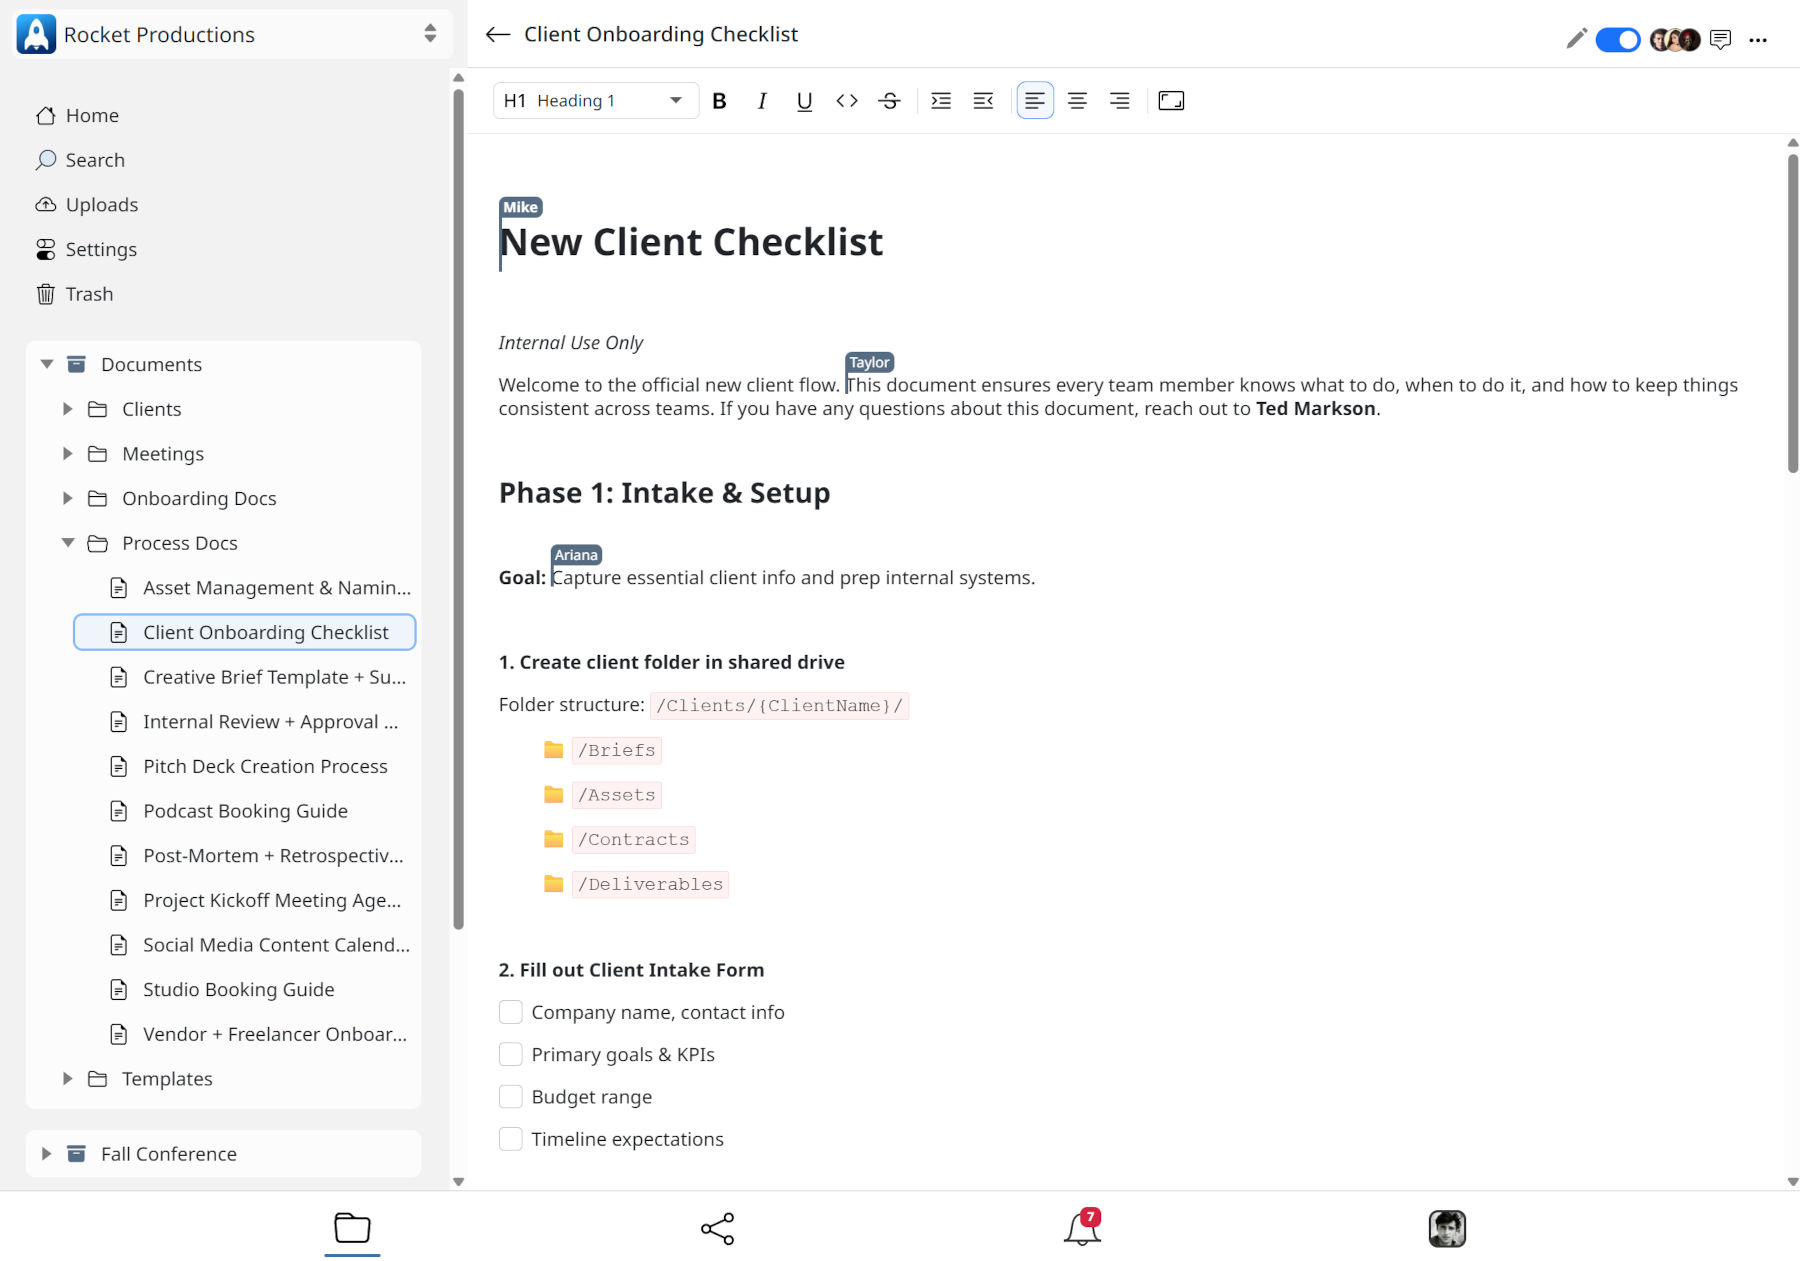Viewport: 1800px width, 1261px height.
Task: Open the Podcast Booking Guide document
Action: [x=245, y=811]
